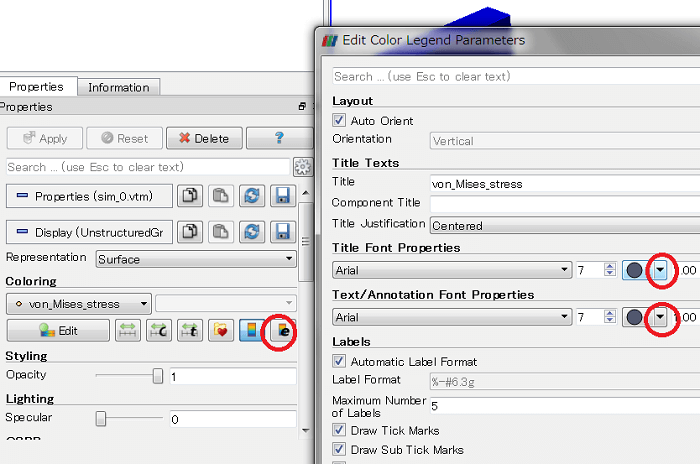Screen dimensions: 700x464
Task: Expand the von_Mises_stress coloring dropdown
Action: (78, 304)
